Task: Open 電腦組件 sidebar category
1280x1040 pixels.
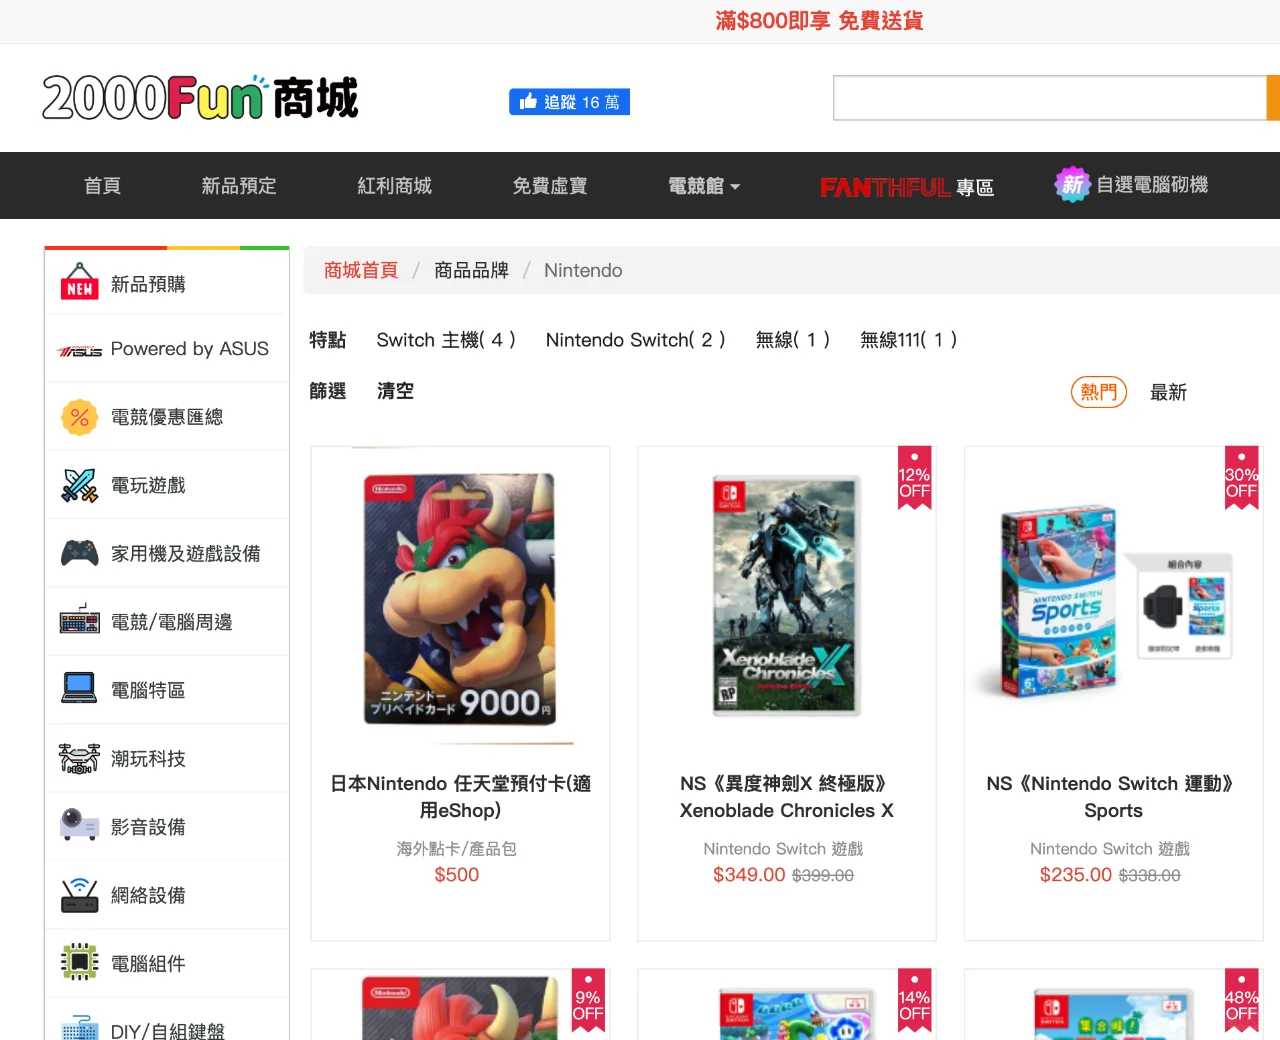Action: 148,964
